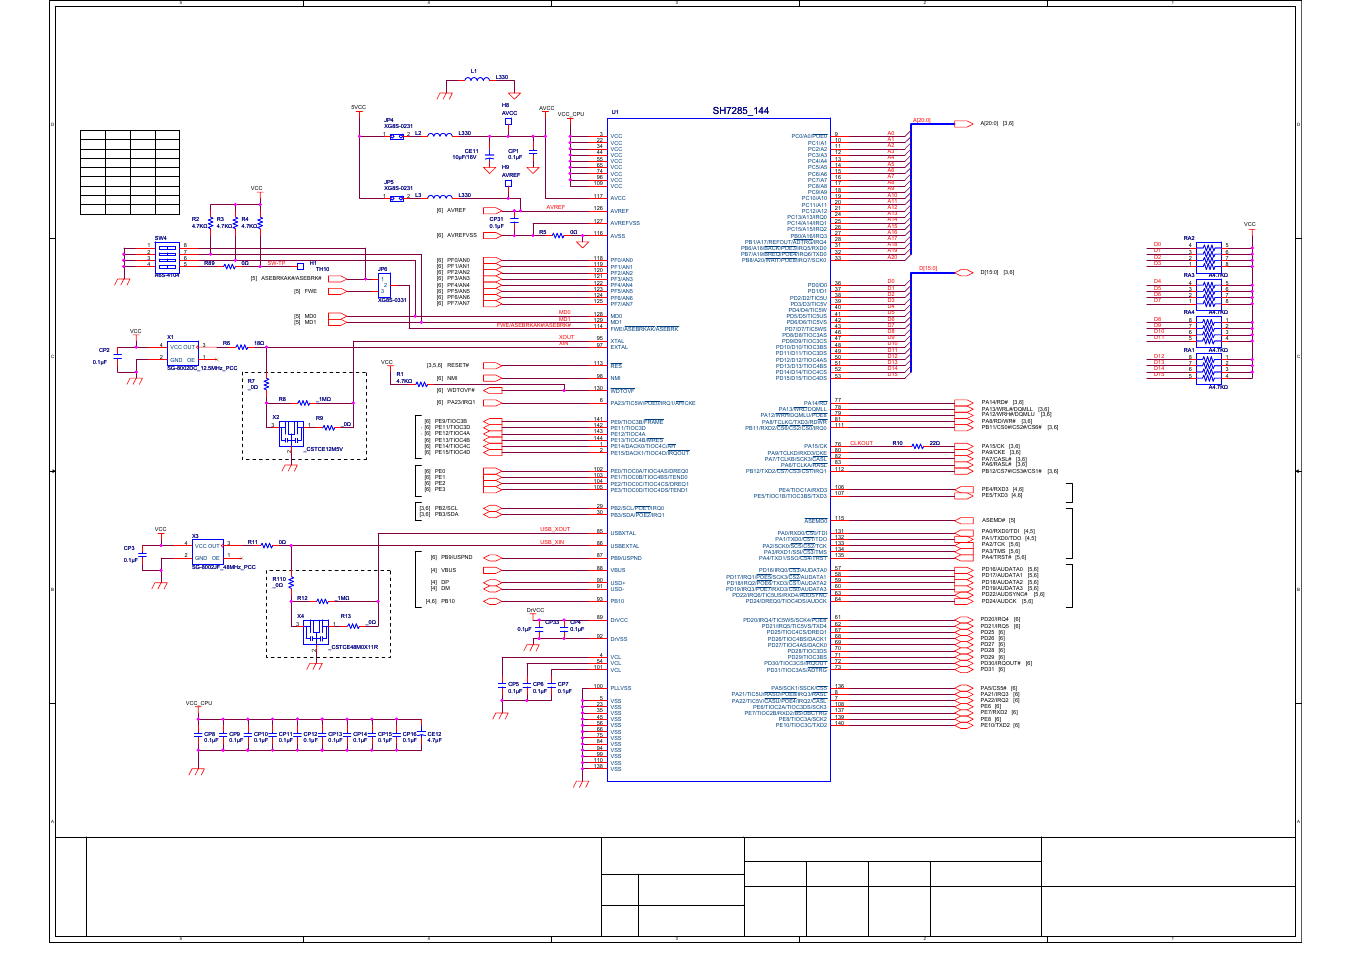Click the X2 ceramic resonator symbol
Screen dimensions: 1350x954
tap(291, 432)
